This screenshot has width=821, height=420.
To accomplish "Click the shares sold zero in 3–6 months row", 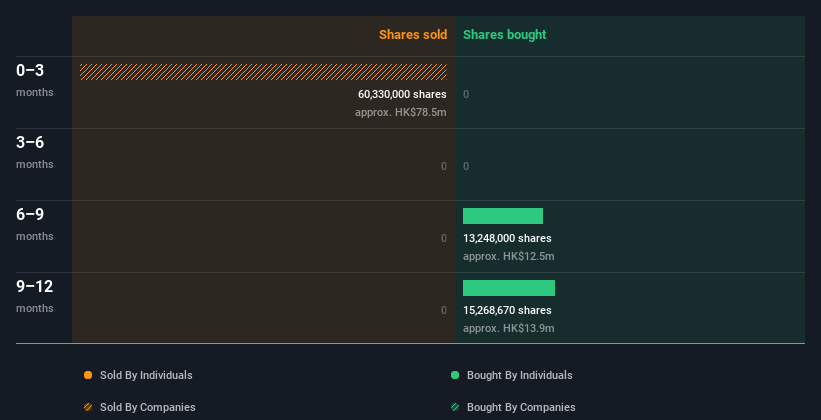I will pyautogui.click(x=444, y=167).
